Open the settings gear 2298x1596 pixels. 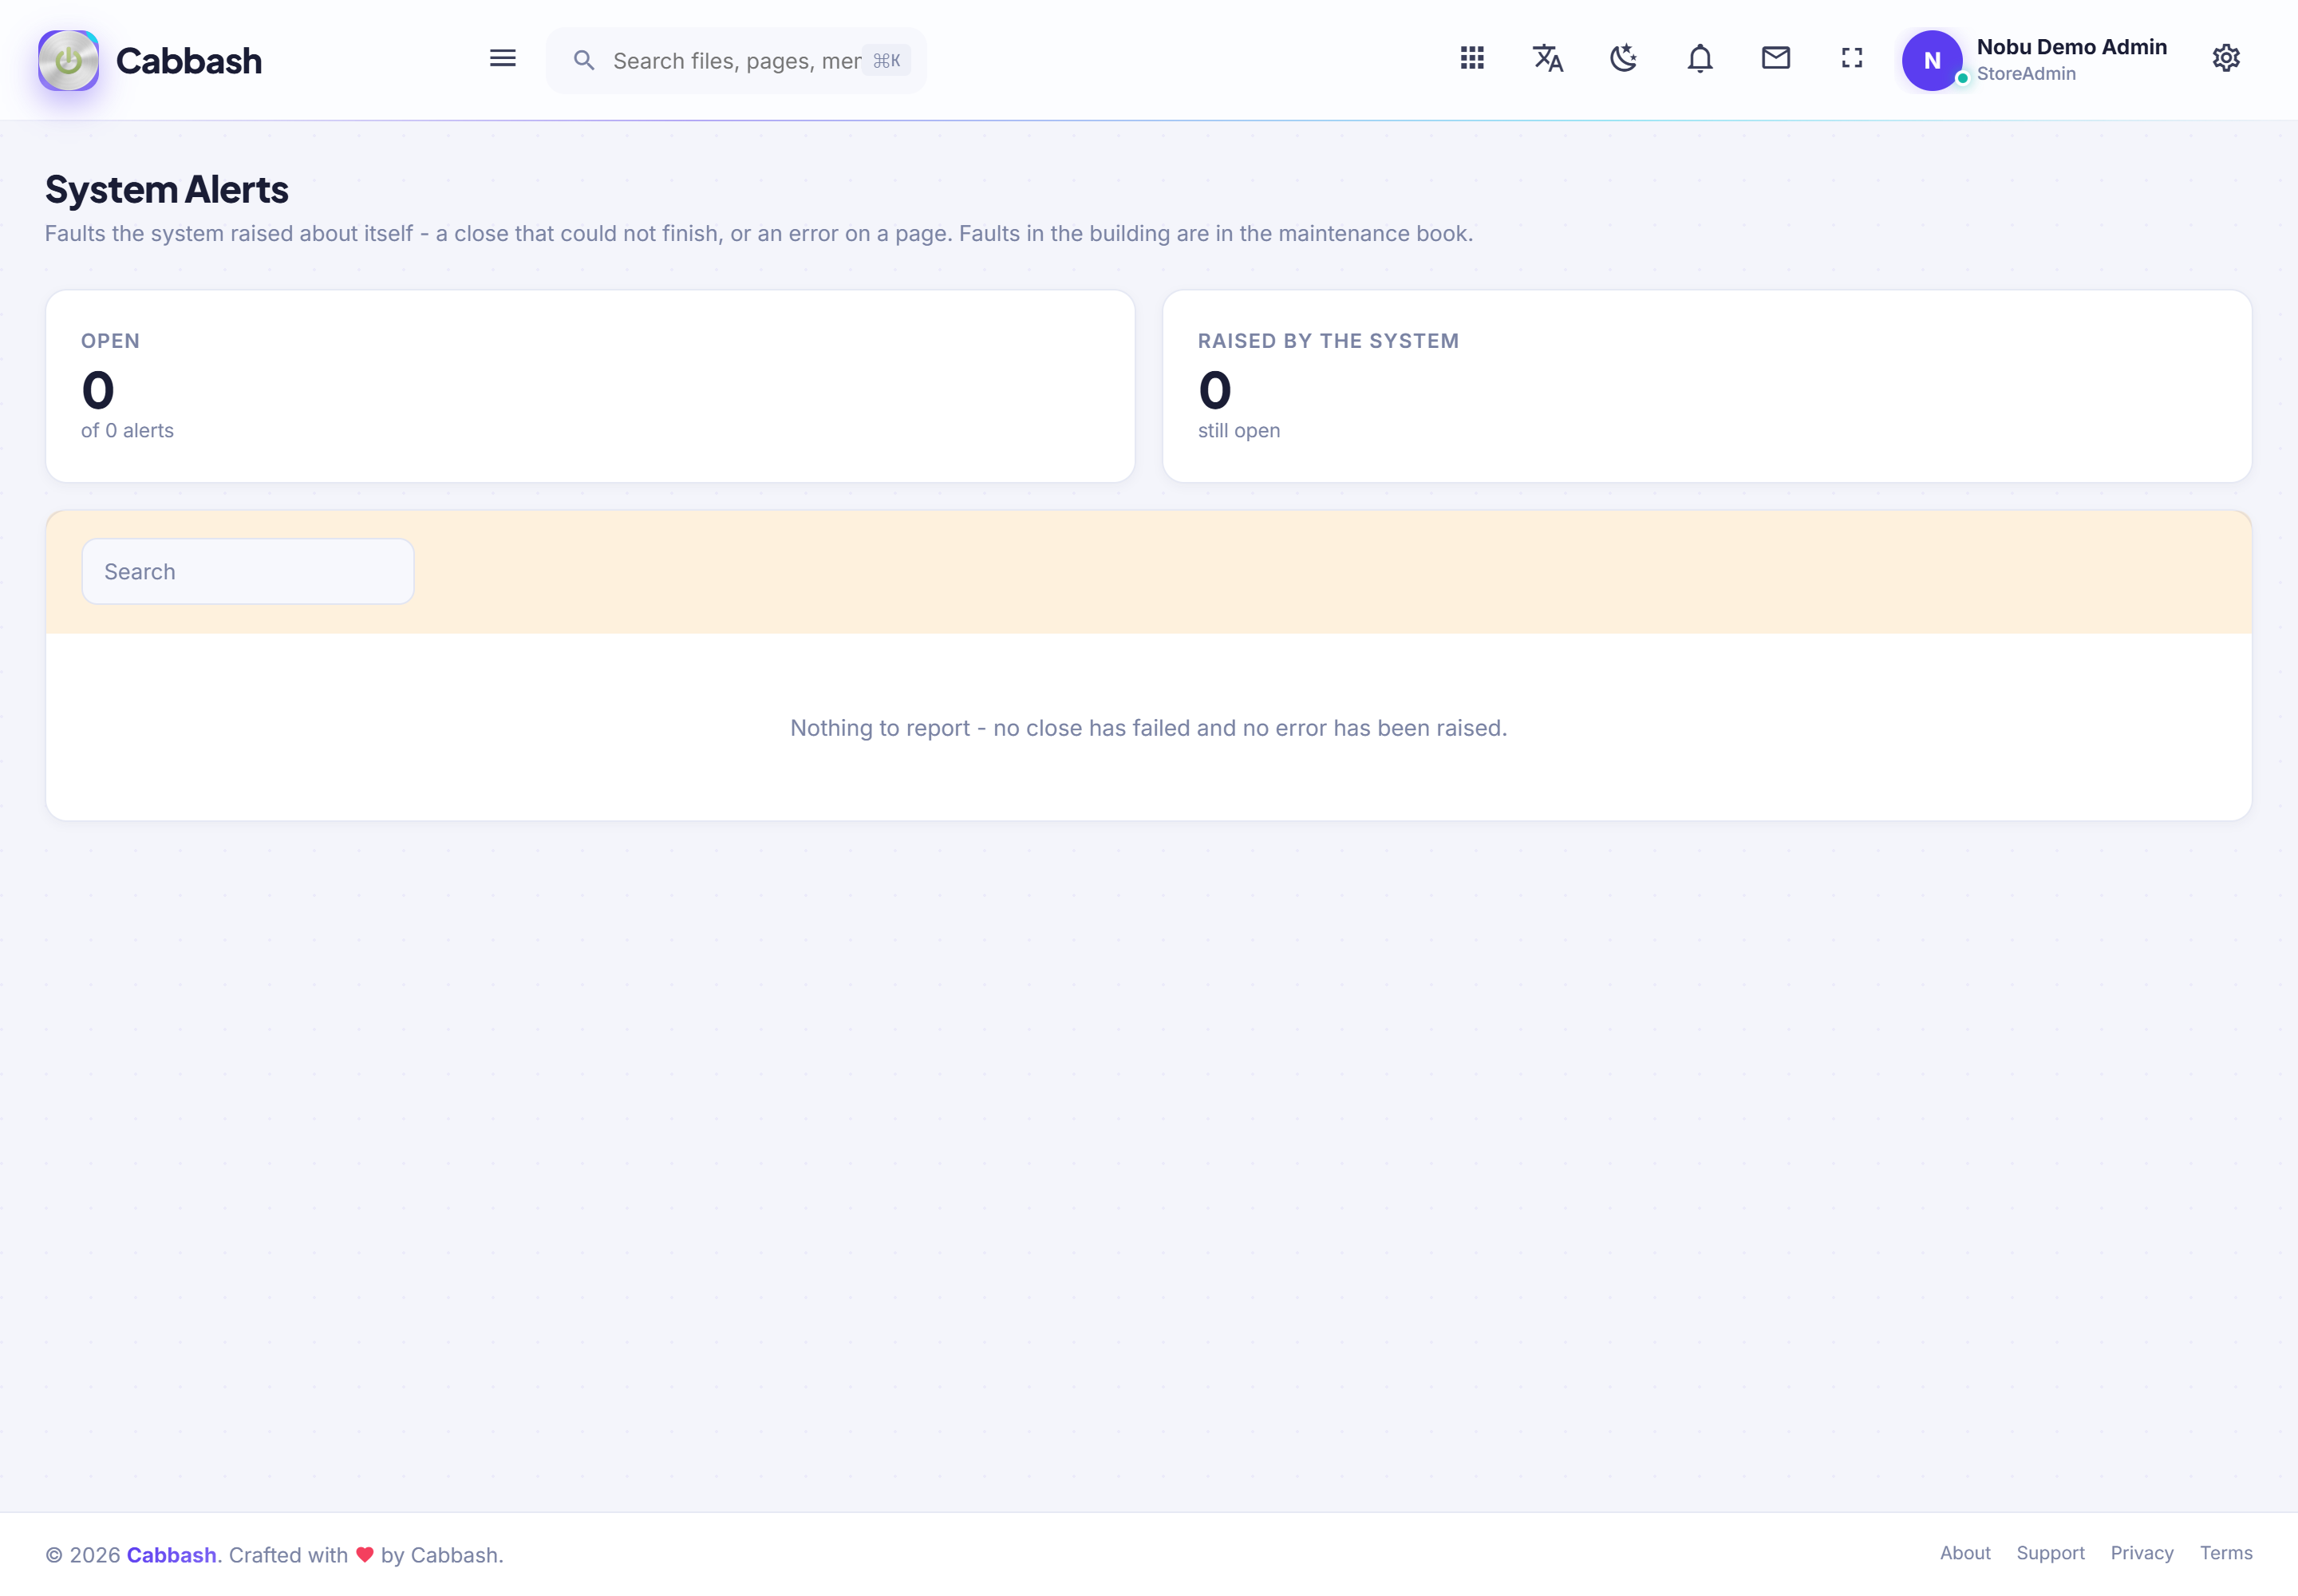click(x=2226, y=58)
